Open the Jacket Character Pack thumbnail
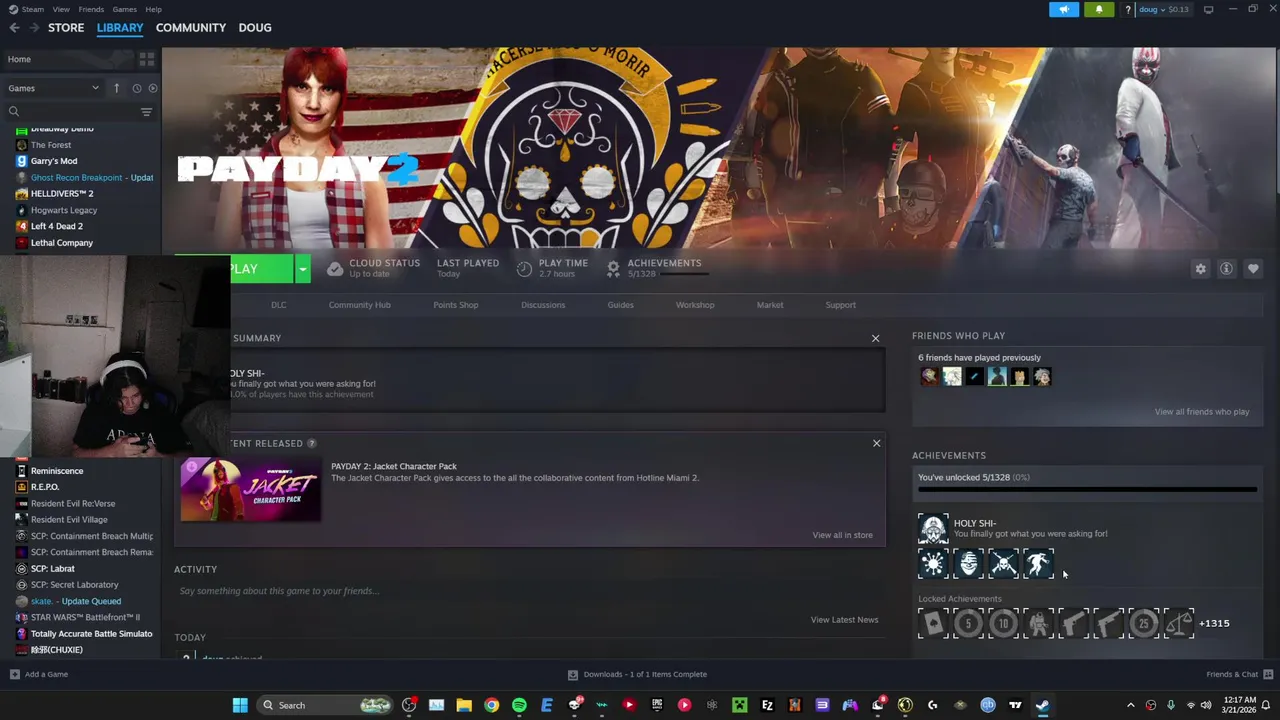The height and width of the screenshot is (720, 1280). coord(250,490)
